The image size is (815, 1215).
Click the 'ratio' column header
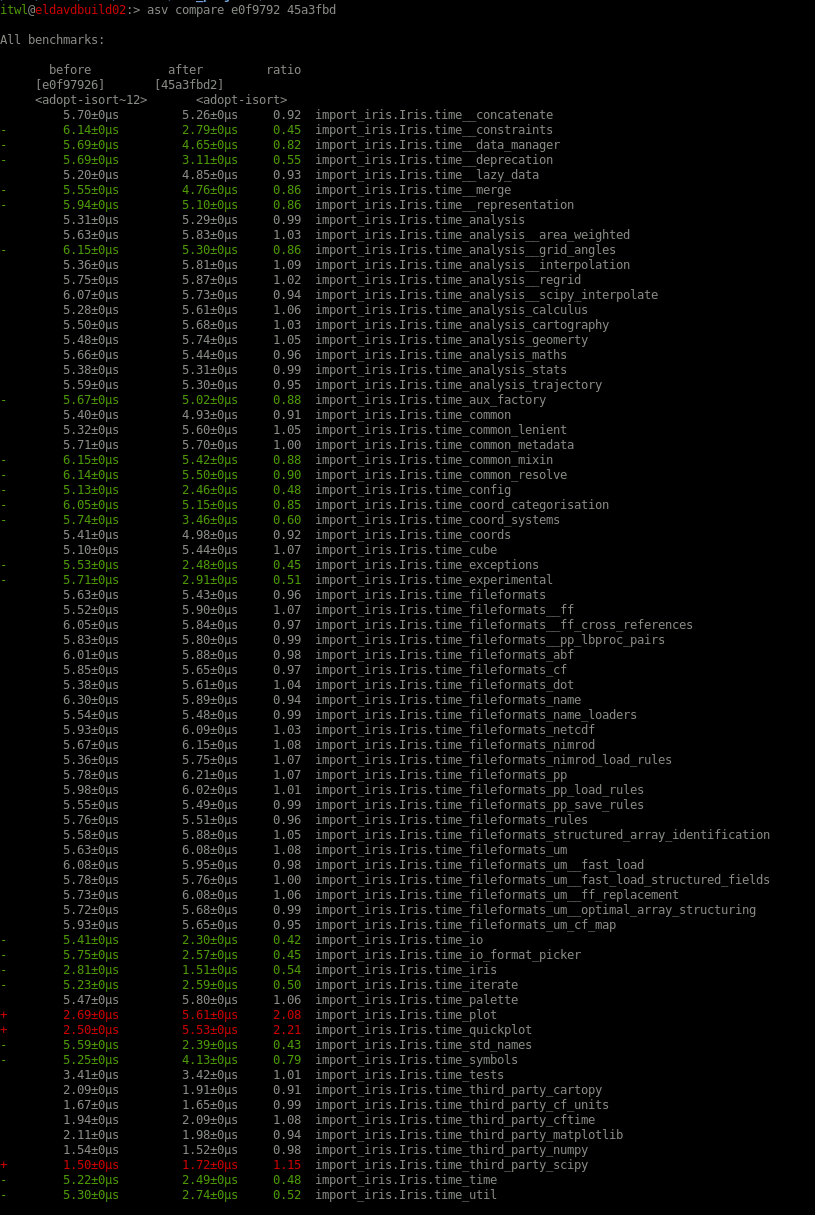point(283,70)
